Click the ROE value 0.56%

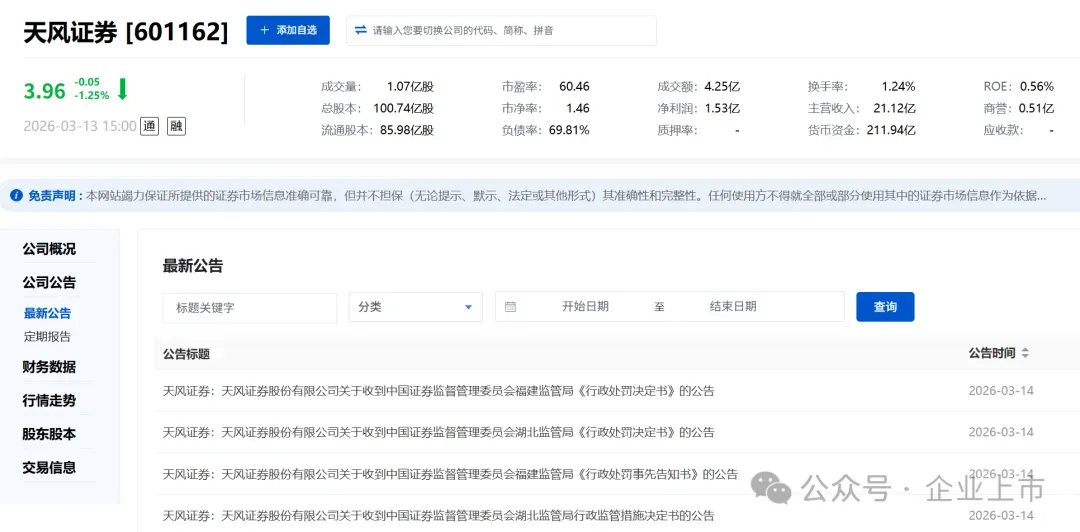1037,87
